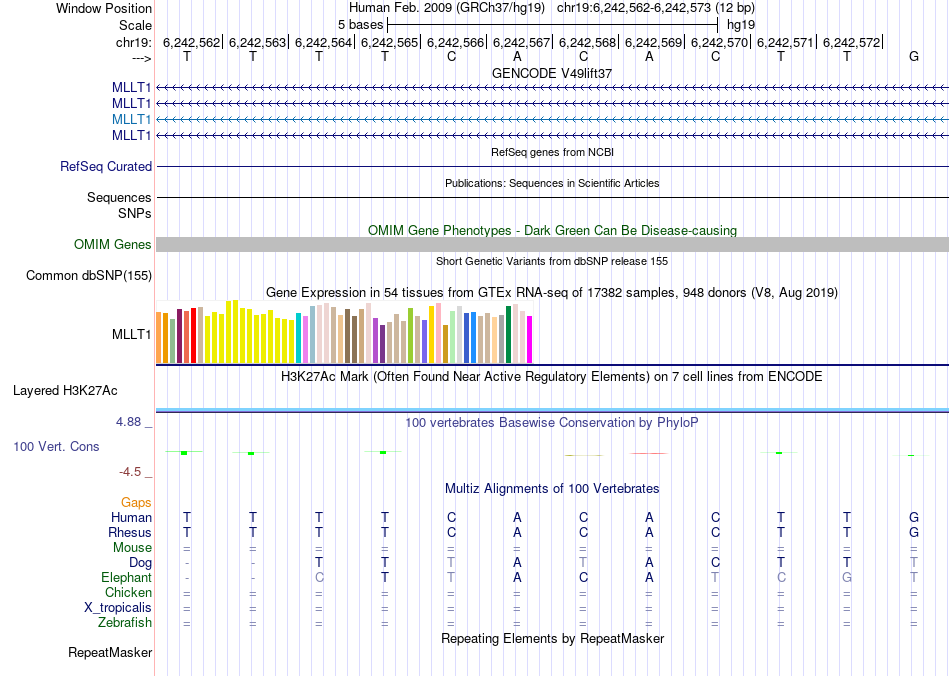Click the gray OMIM Genes bar
950x676 pixels.
coord(552,245)
